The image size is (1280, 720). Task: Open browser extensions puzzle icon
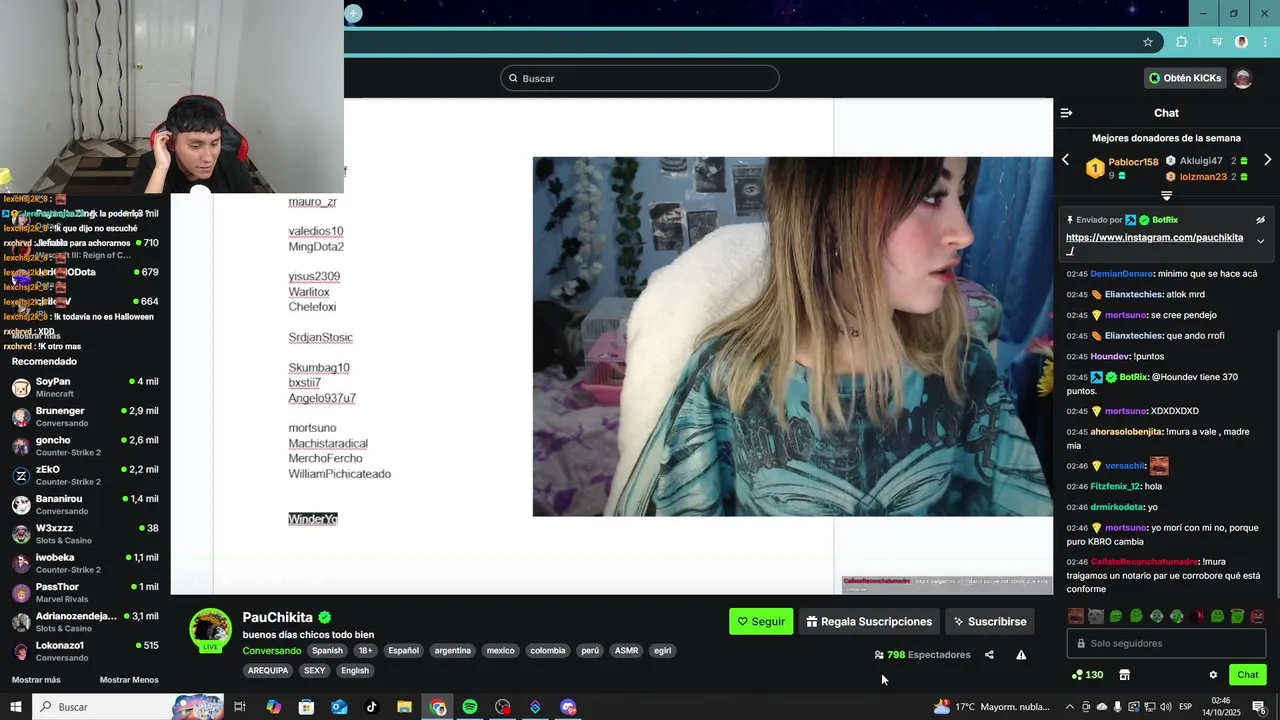click(1182, 42)
